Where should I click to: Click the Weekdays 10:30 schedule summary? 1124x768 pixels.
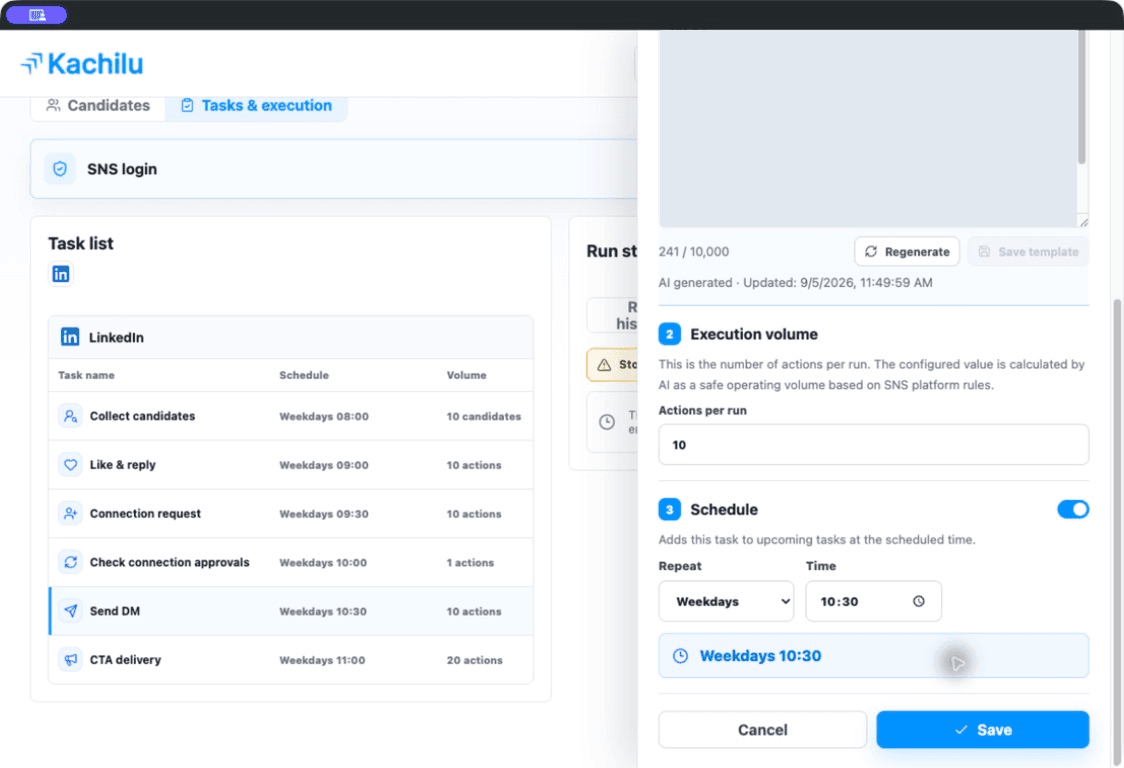tap(873, 655)
